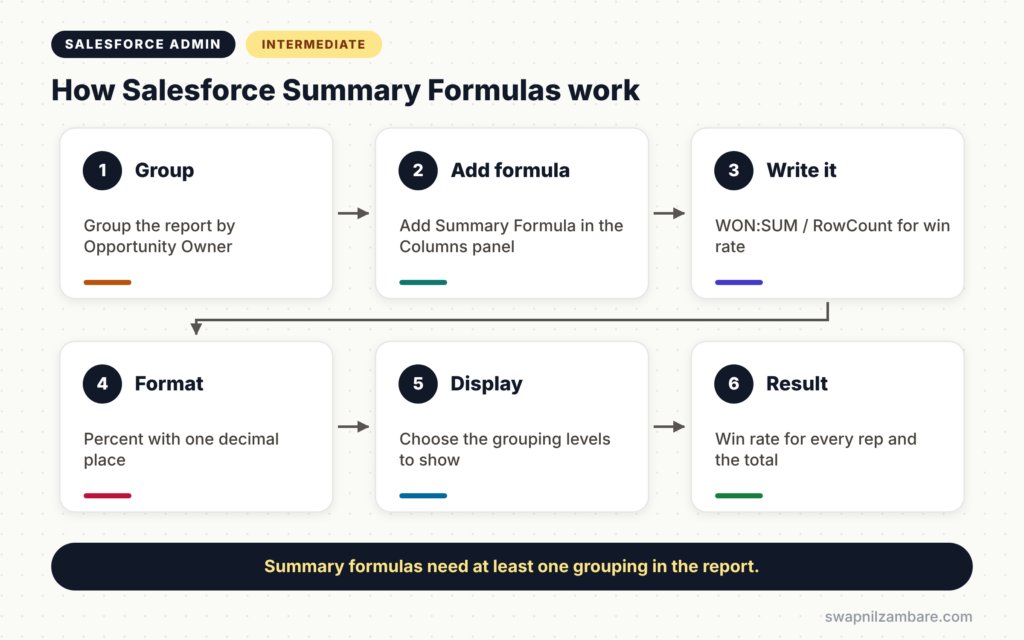The width and height of the screenshot is (1024, 640).
Task: Select the 'How Salesforce Summary Formulas work' title
Action: [345, 90]
